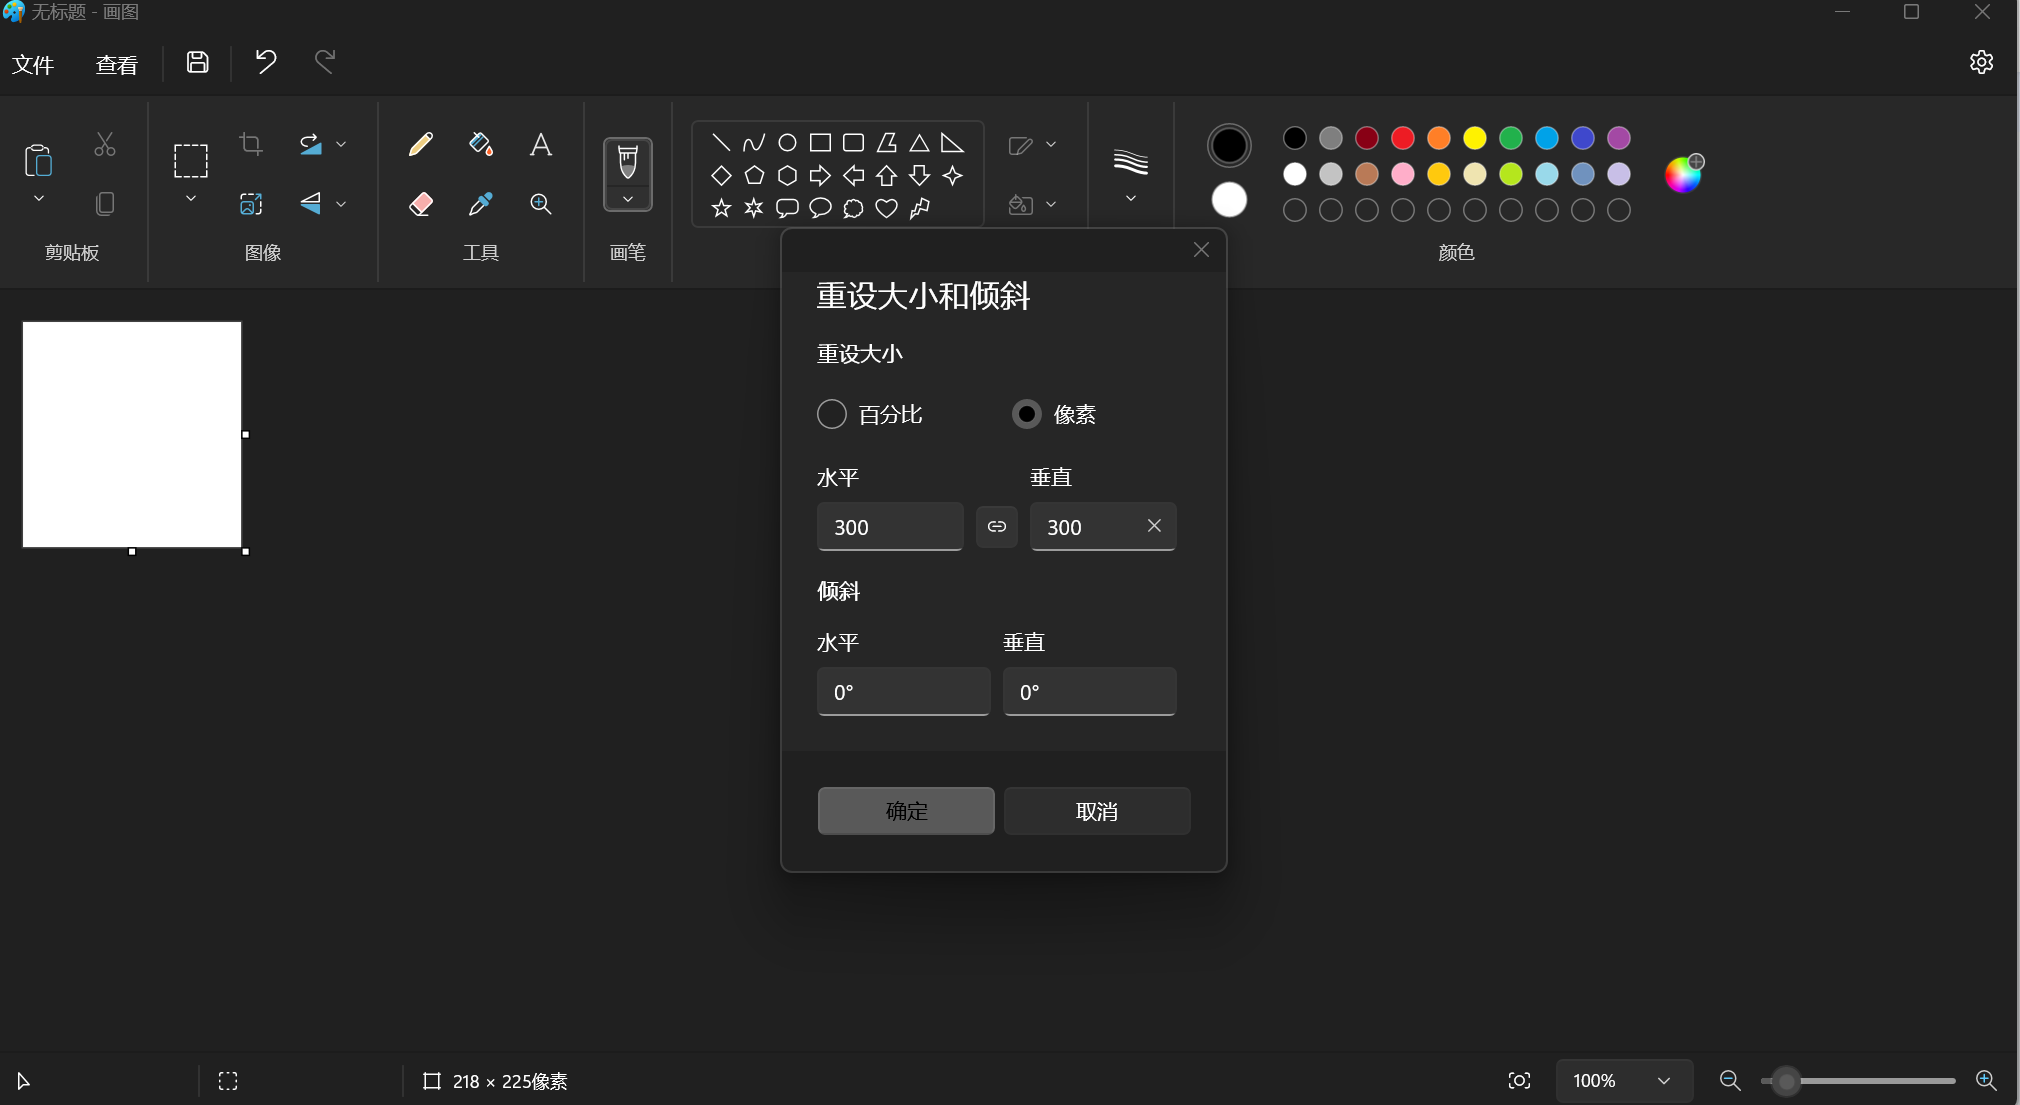Click the Copy icon

pyautogui.click(x=105, y=204)
